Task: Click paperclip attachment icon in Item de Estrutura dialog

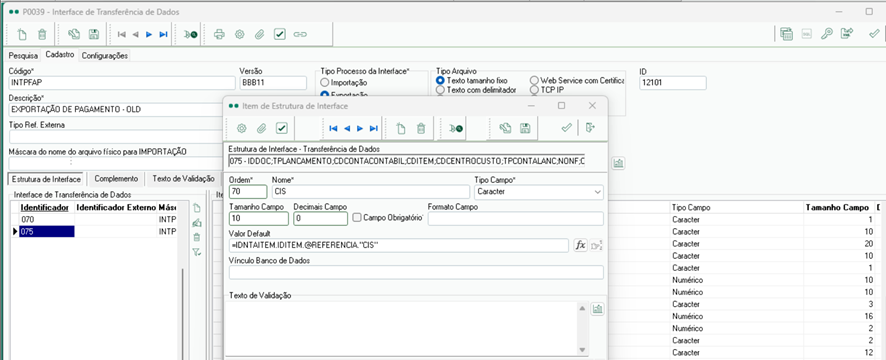Action: (261, 128)
